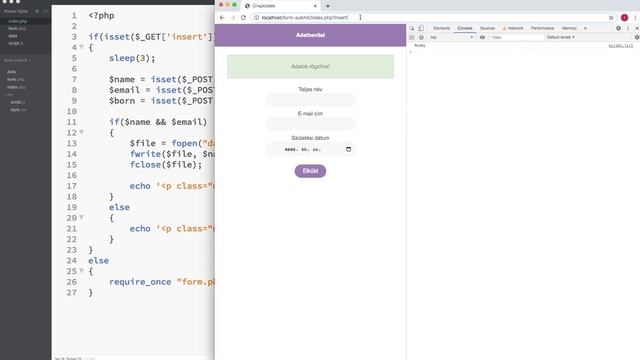This screenshot has height=360, width=640.
Task: Switch to the Memory tab in DevTools
Action: [x=569, y=28]
